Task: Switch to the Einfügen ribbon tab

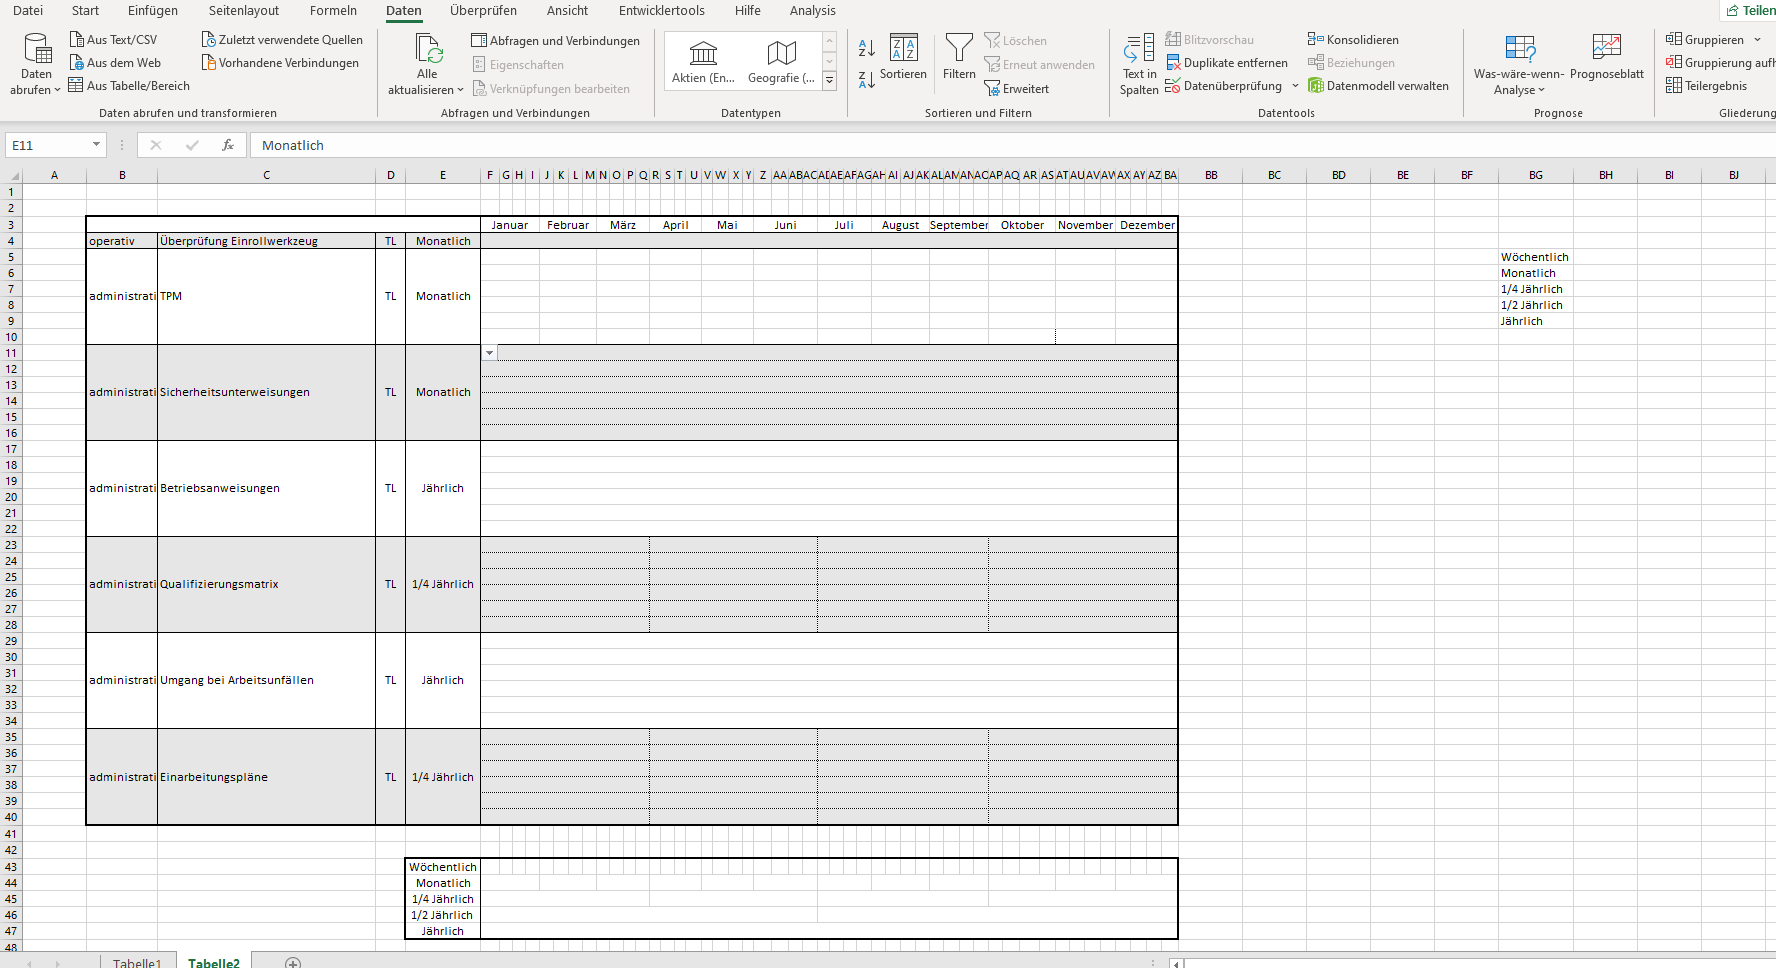Action: click(153, 10)
